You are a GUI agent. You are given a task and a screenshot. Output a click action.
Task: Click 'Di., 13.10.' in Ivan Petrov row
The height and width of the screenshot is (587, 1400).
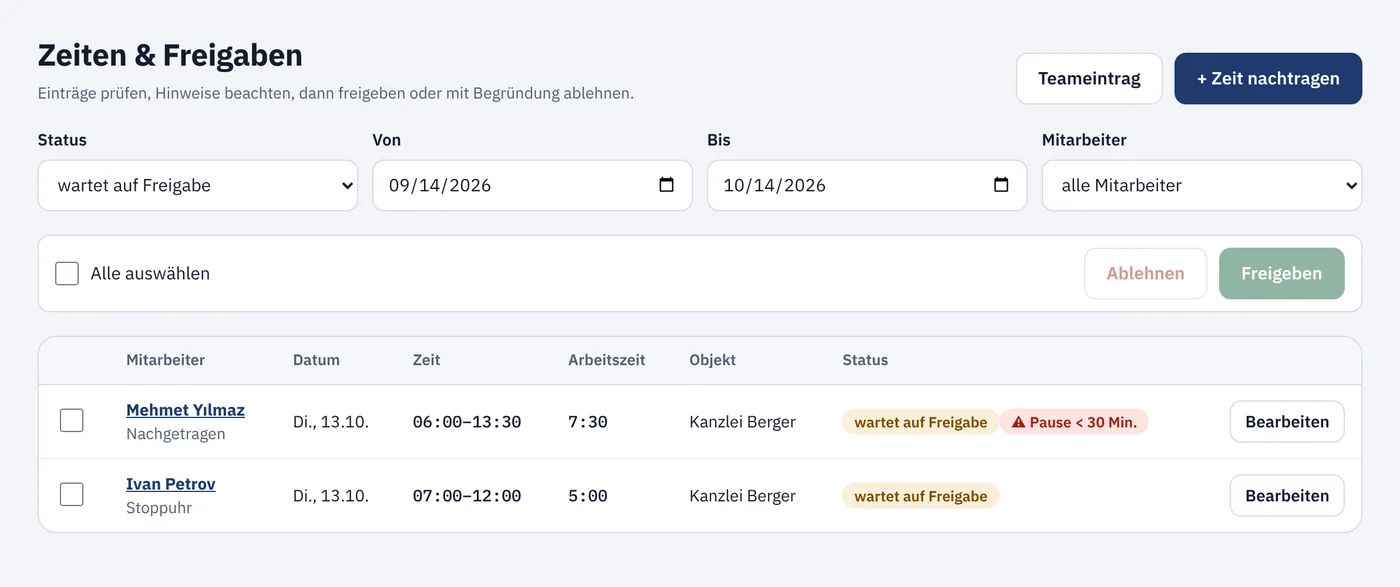pyautogui.click(x=331, y=496)
